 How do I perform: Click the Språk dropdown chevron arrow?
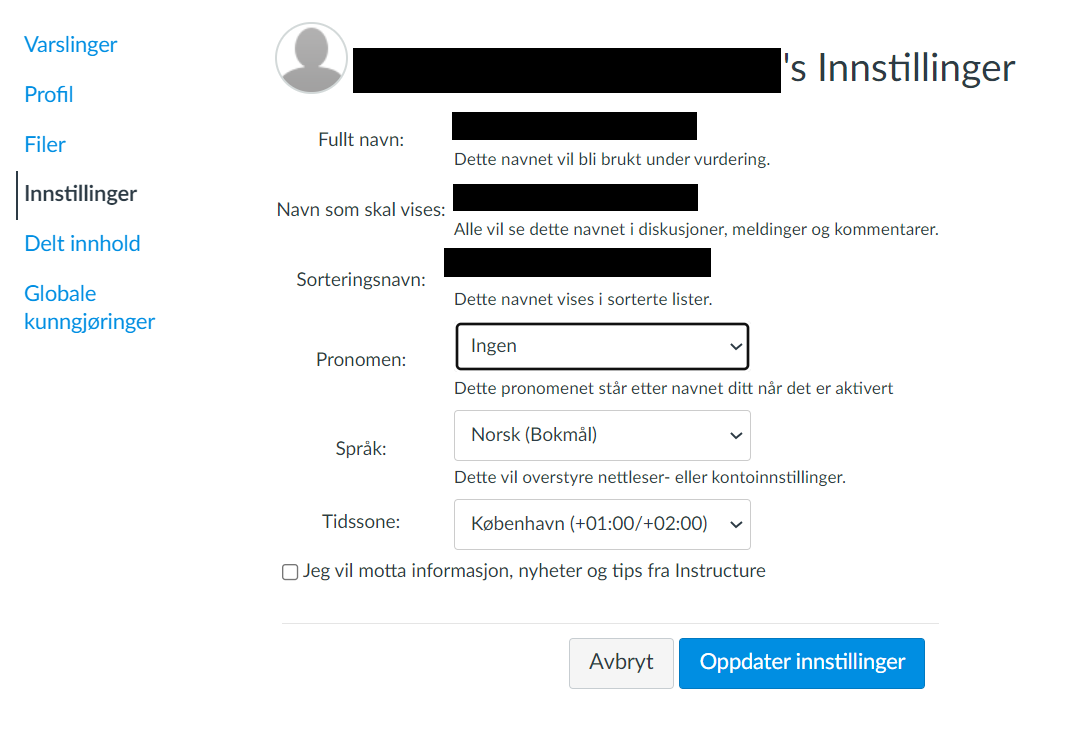736,435
